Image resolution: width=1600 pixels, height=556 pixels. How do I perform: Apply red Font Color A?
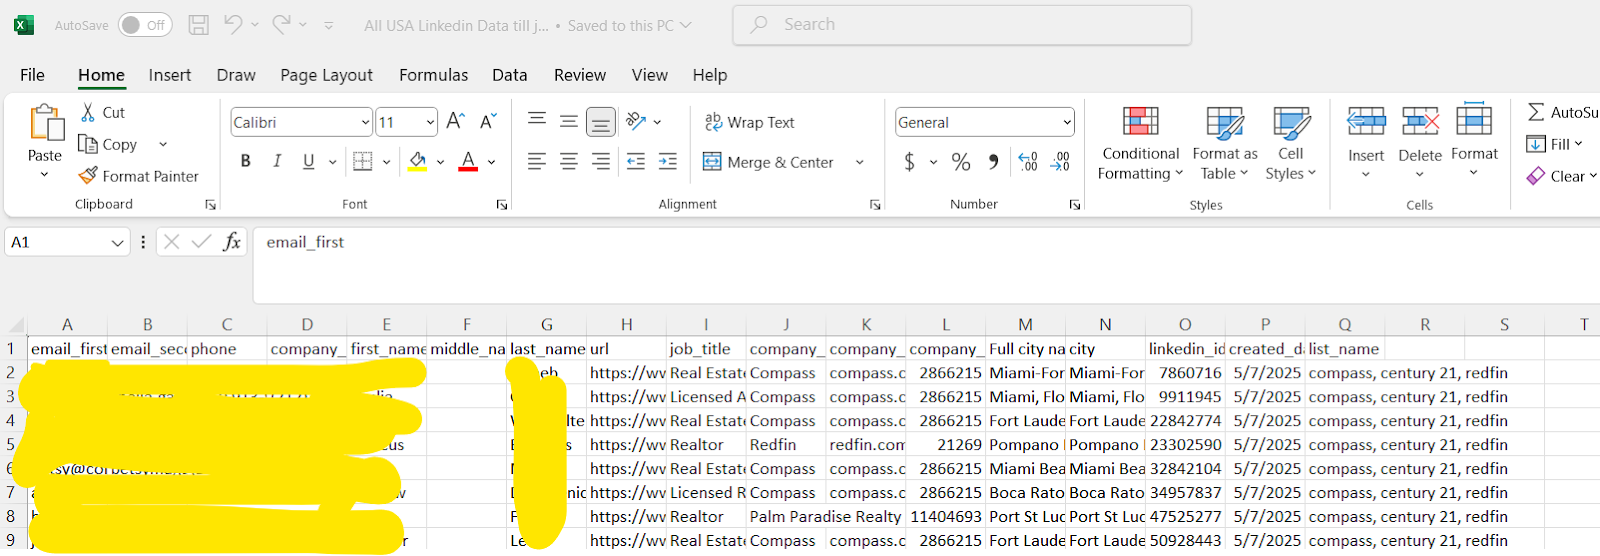point(468,161)
